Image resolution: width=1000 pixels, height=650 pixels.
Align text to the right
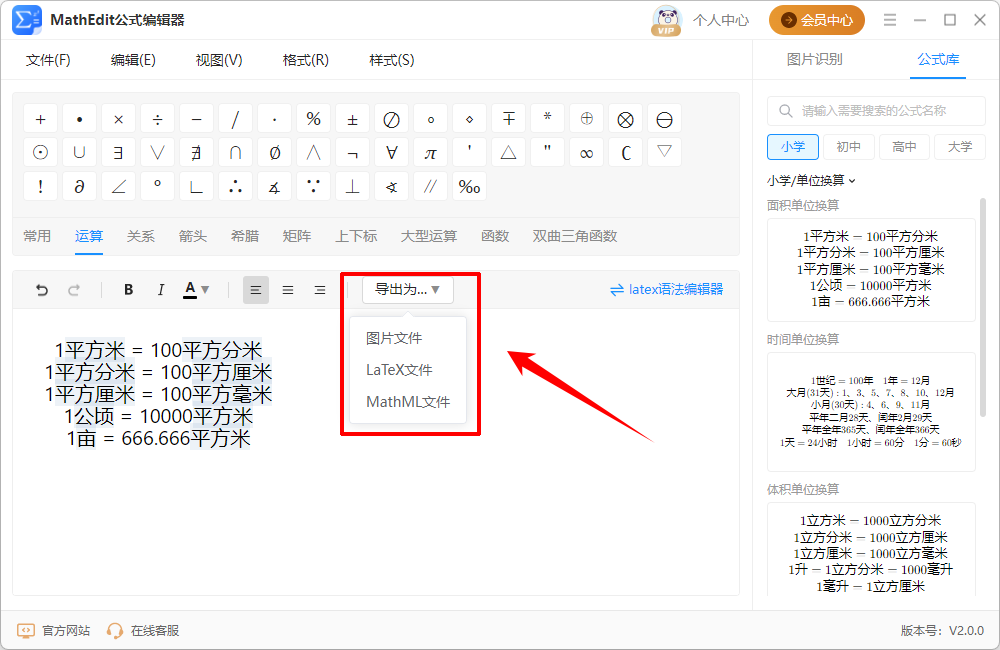(x=320, y=290)
